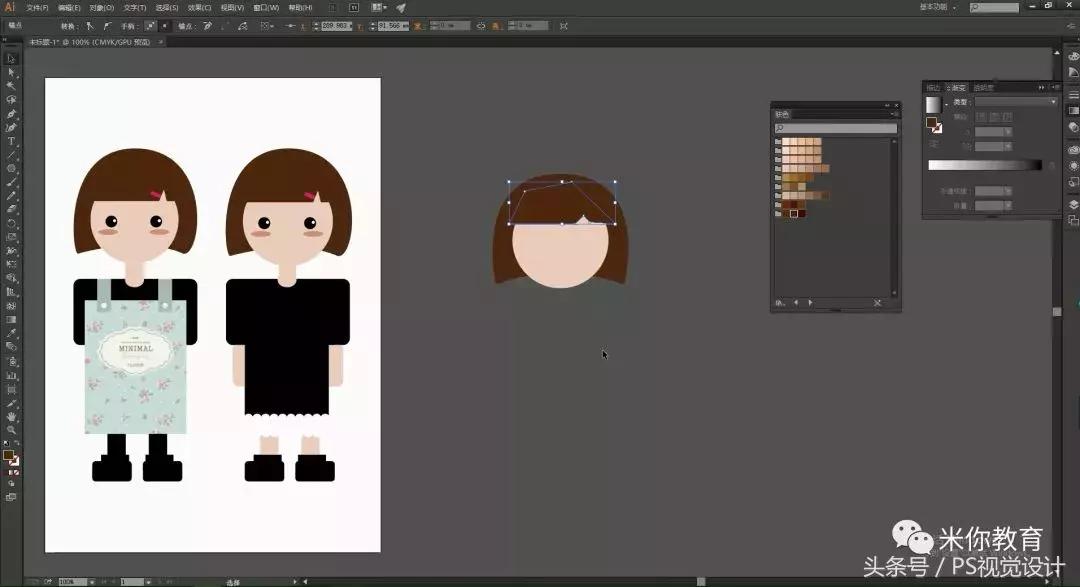The image size is (1080, 587).
Task: Pick the Hand tool in the toolbox
Action: pyautogui.click(x=12, y=416)
